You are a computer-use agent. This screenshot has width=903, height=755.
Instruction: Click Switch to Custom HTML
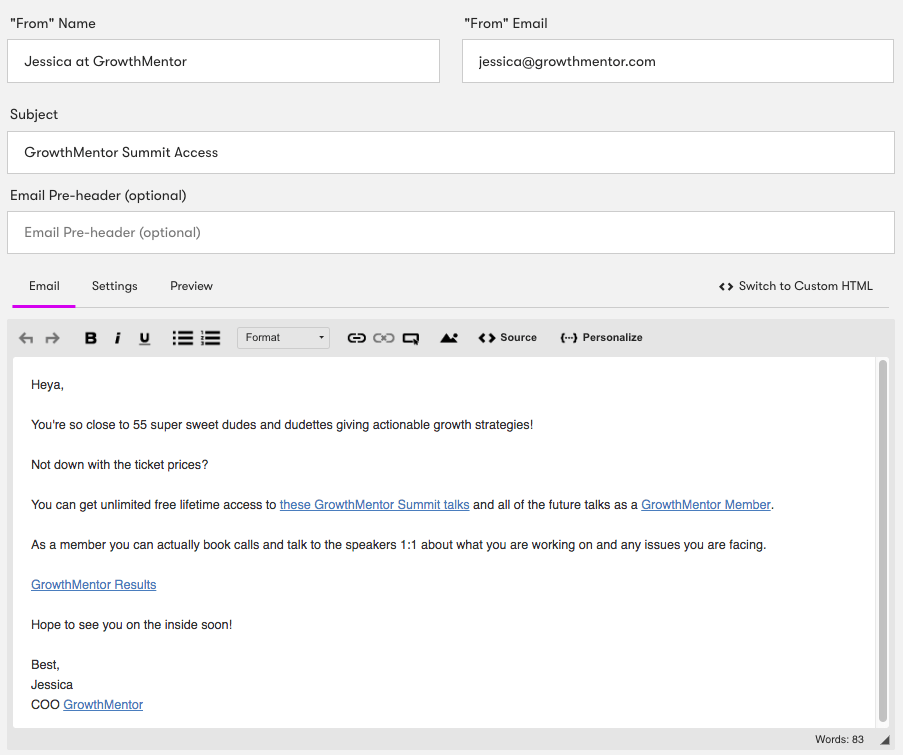click(795, 286)
